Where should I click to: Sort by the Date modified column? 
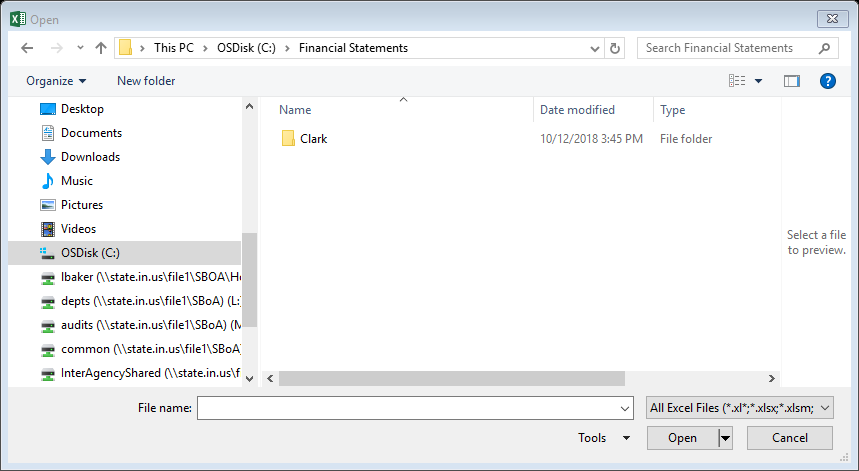tap(577, 110)
